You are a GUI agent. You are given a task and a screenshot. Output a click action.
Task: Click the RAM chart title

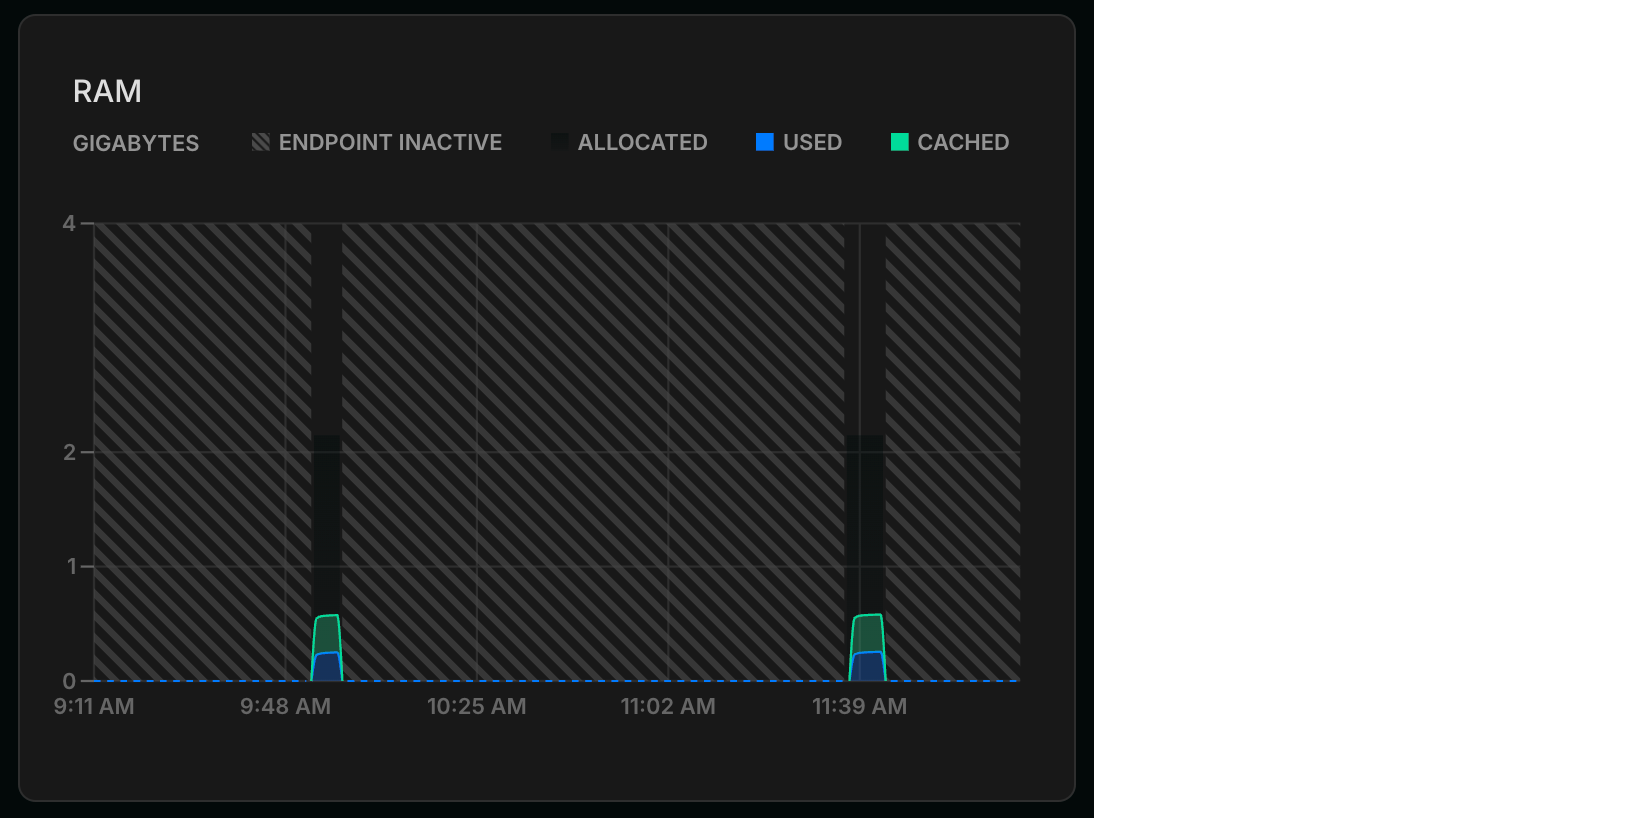coord(107,91)
